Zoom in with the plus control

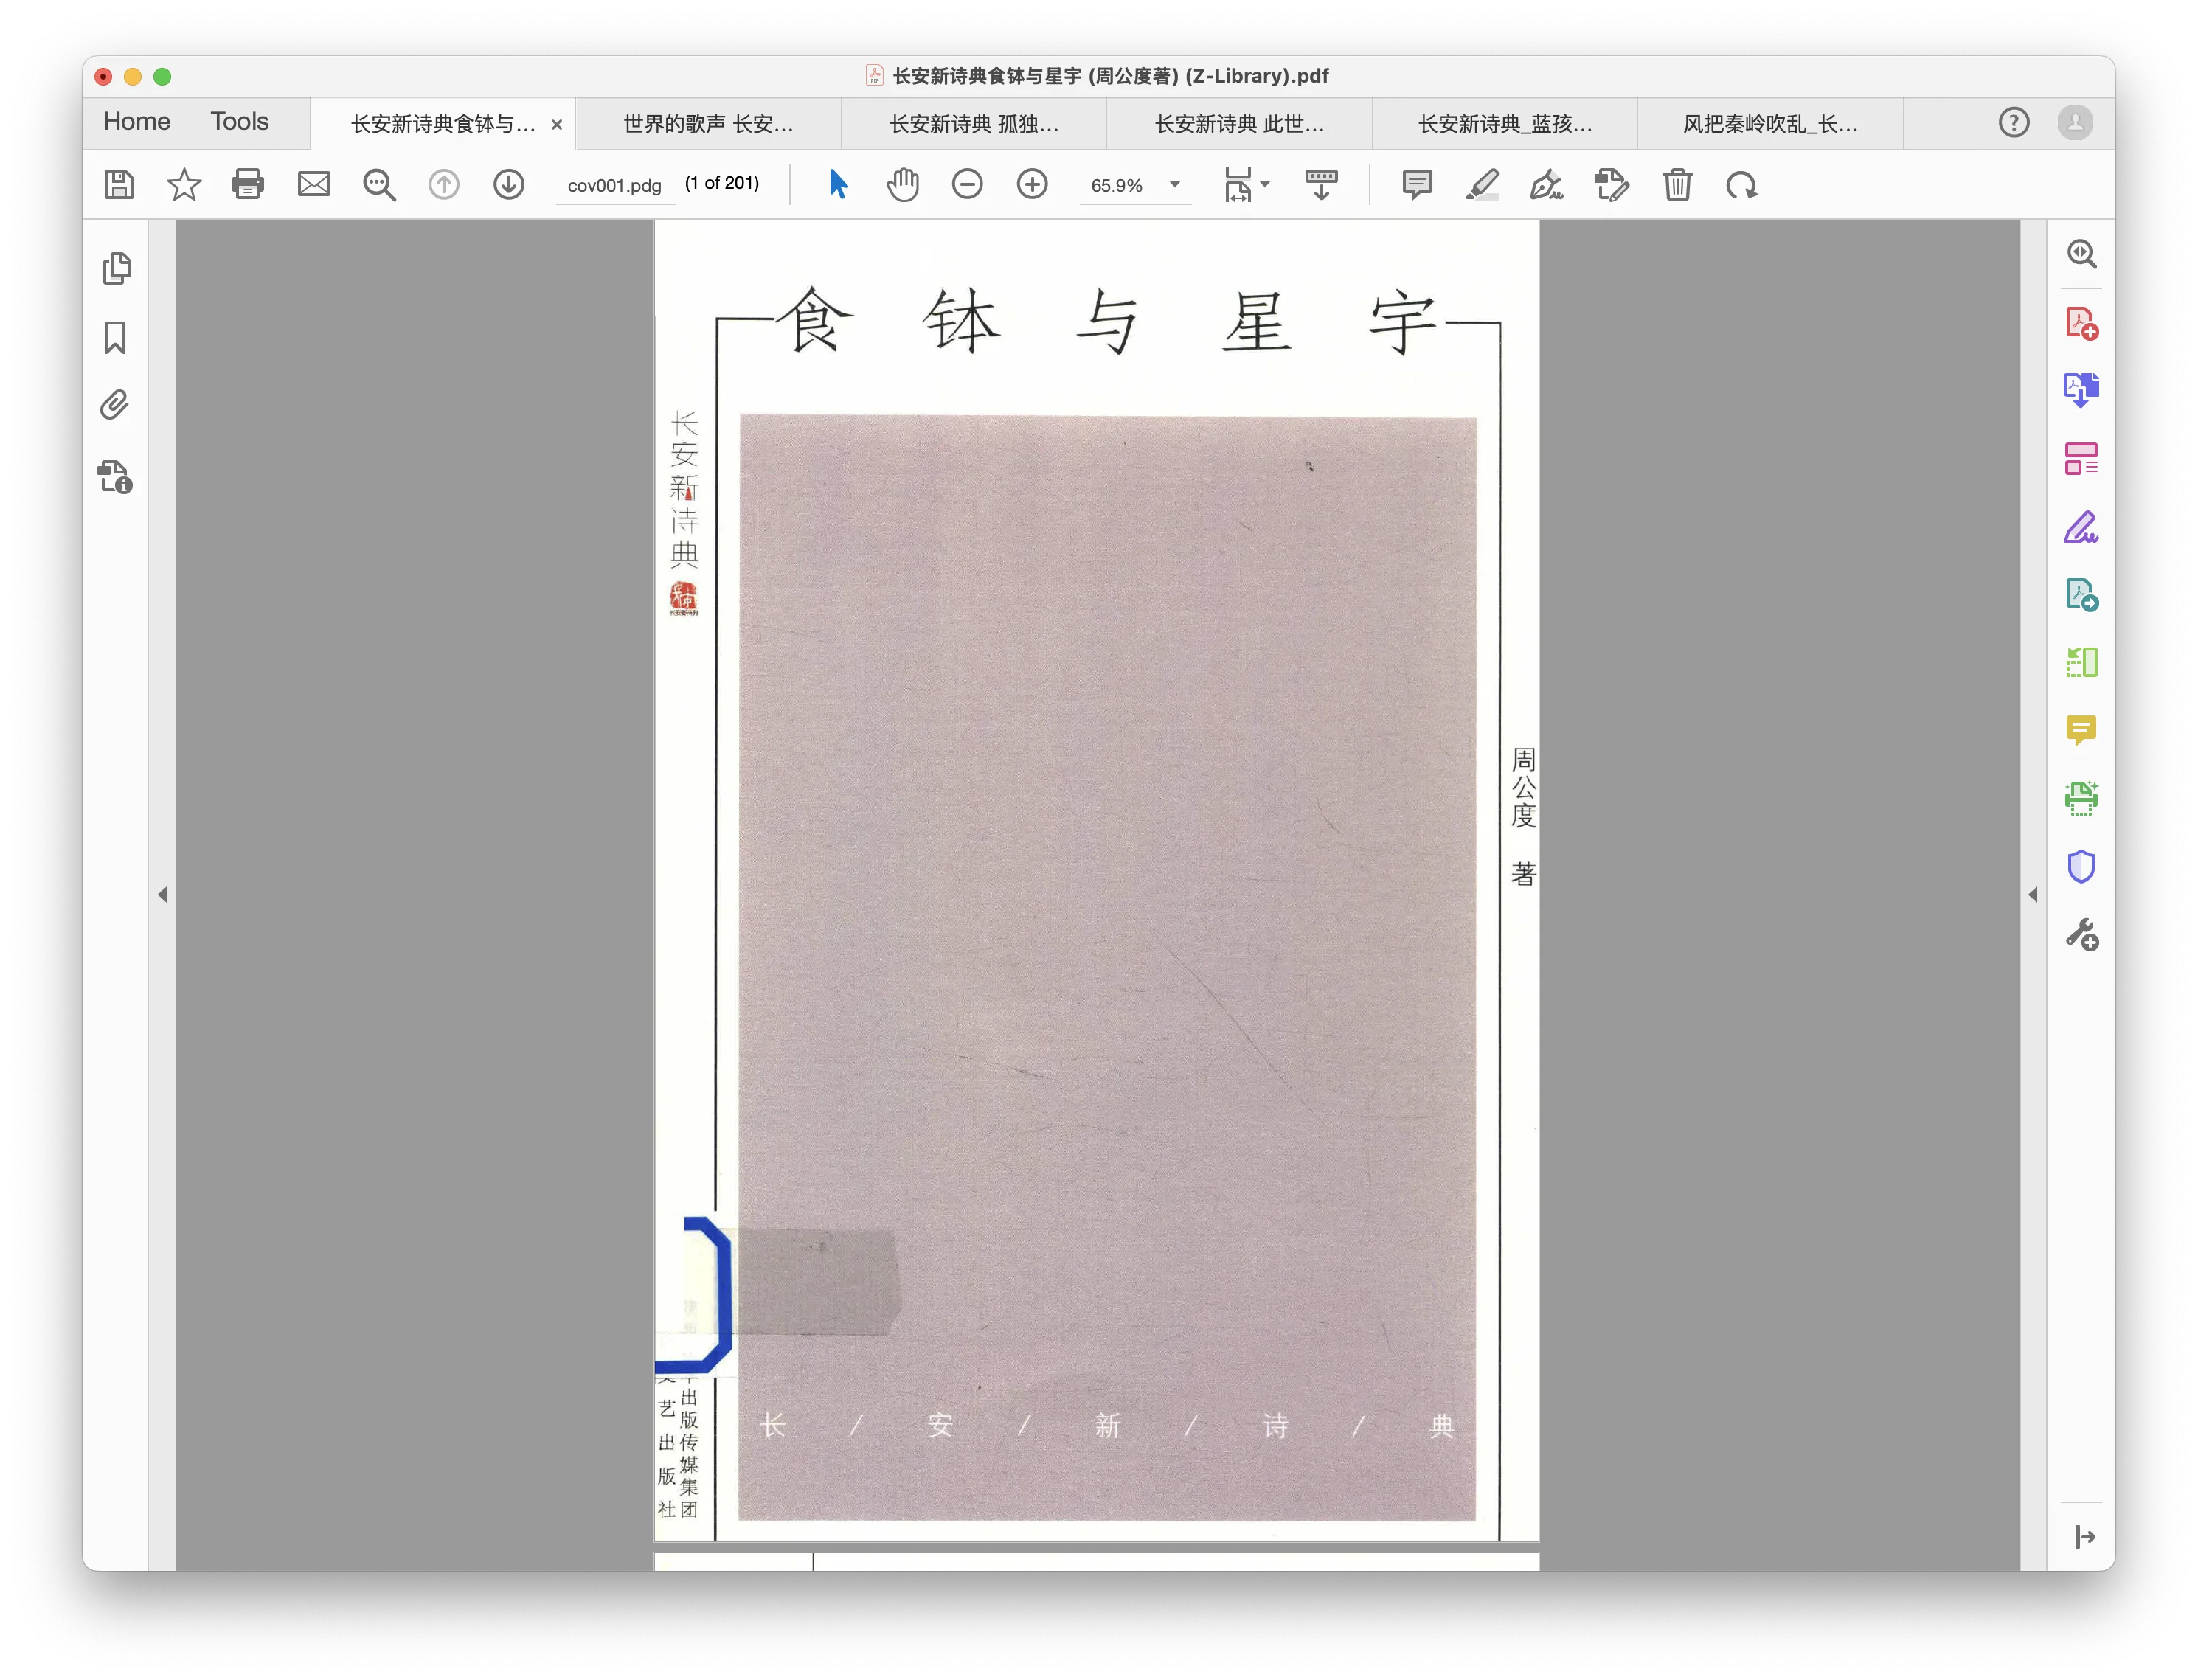point(1033,185)
